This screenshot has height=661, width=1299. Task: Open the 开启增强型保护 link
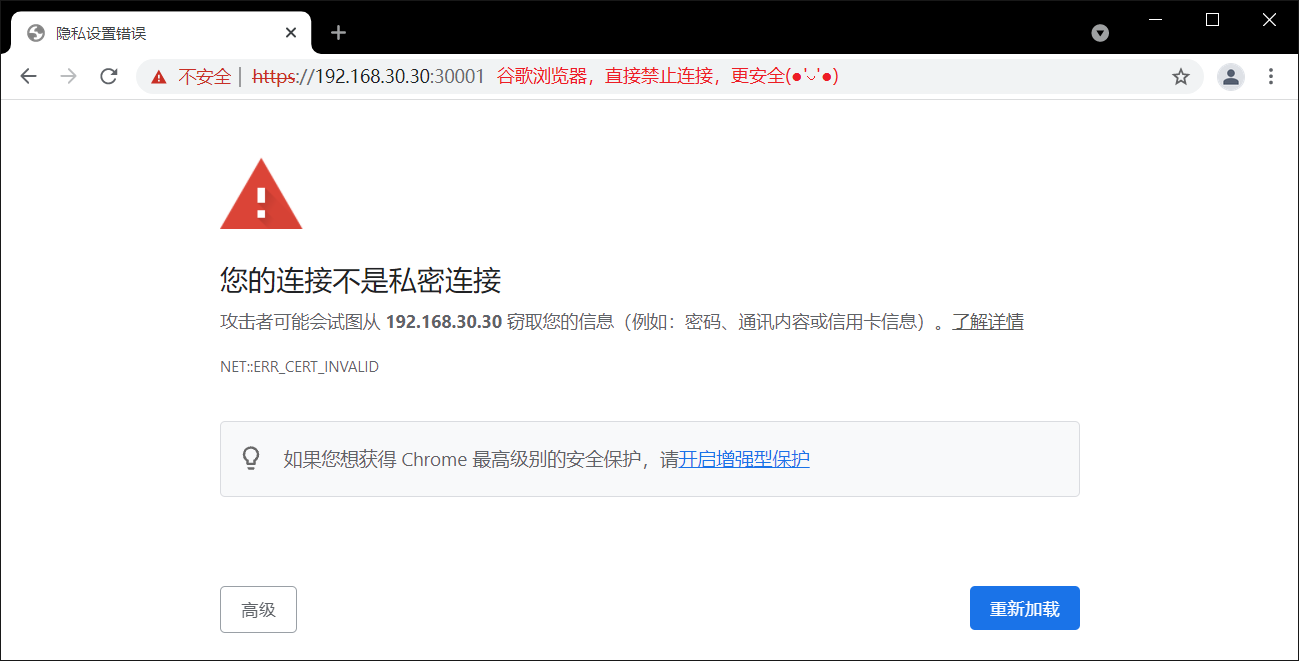pos(745,459)
